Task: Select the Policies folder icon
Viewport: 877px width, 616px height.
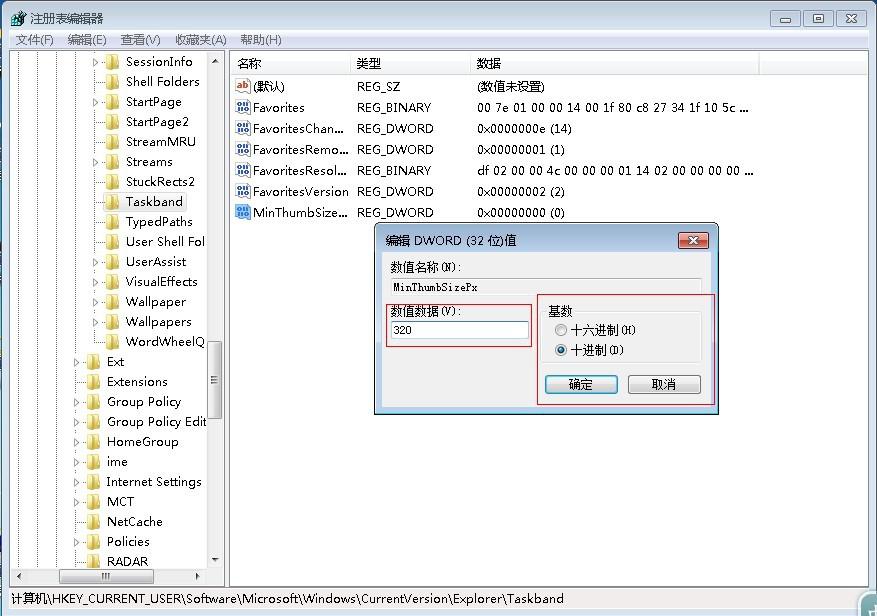Action: 93,542
